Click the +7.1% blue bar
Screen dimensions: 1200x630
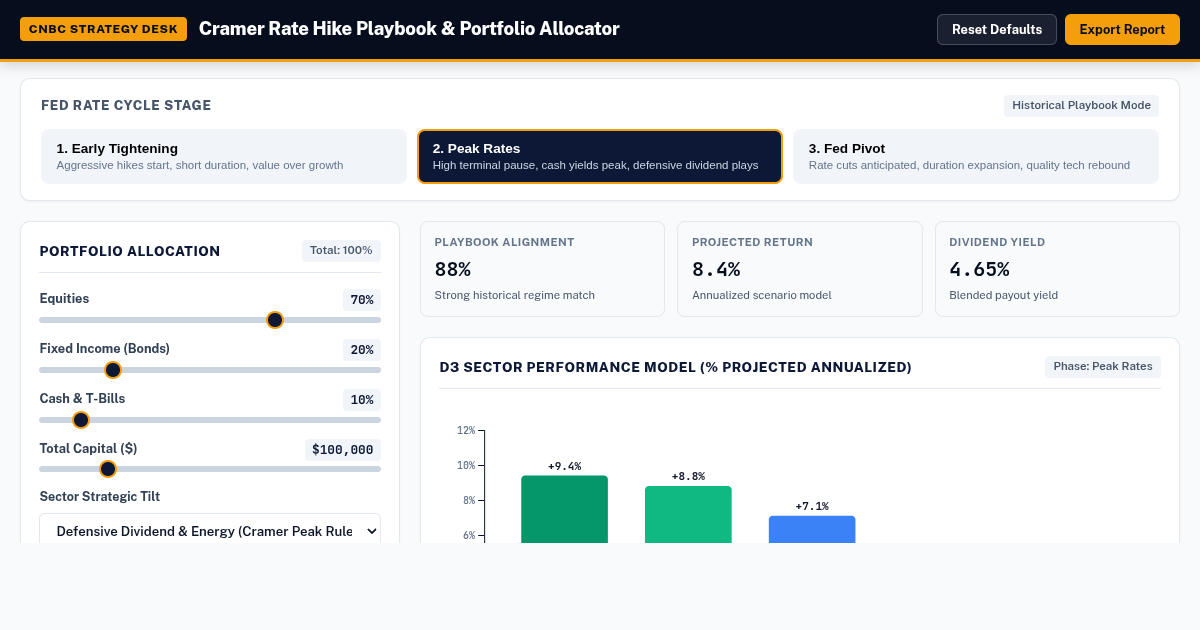[x=812, y=529]
